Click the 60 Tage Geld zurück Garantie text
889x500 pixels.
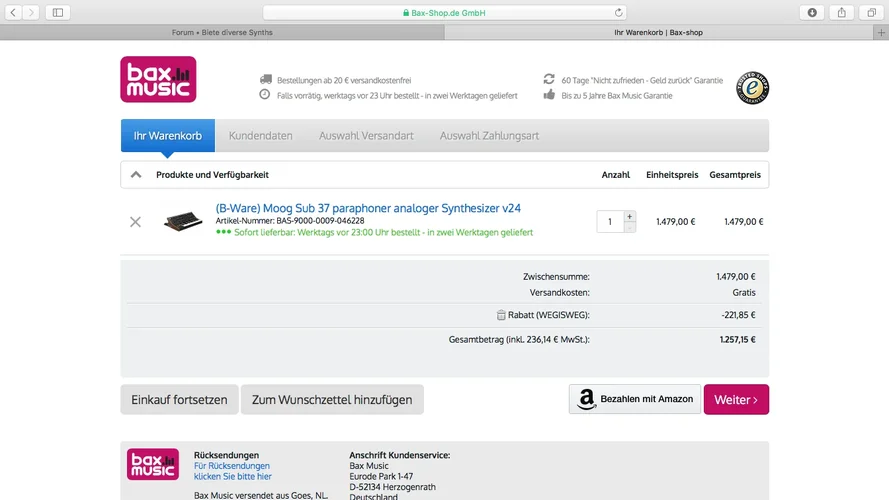(x=642, y=80)
